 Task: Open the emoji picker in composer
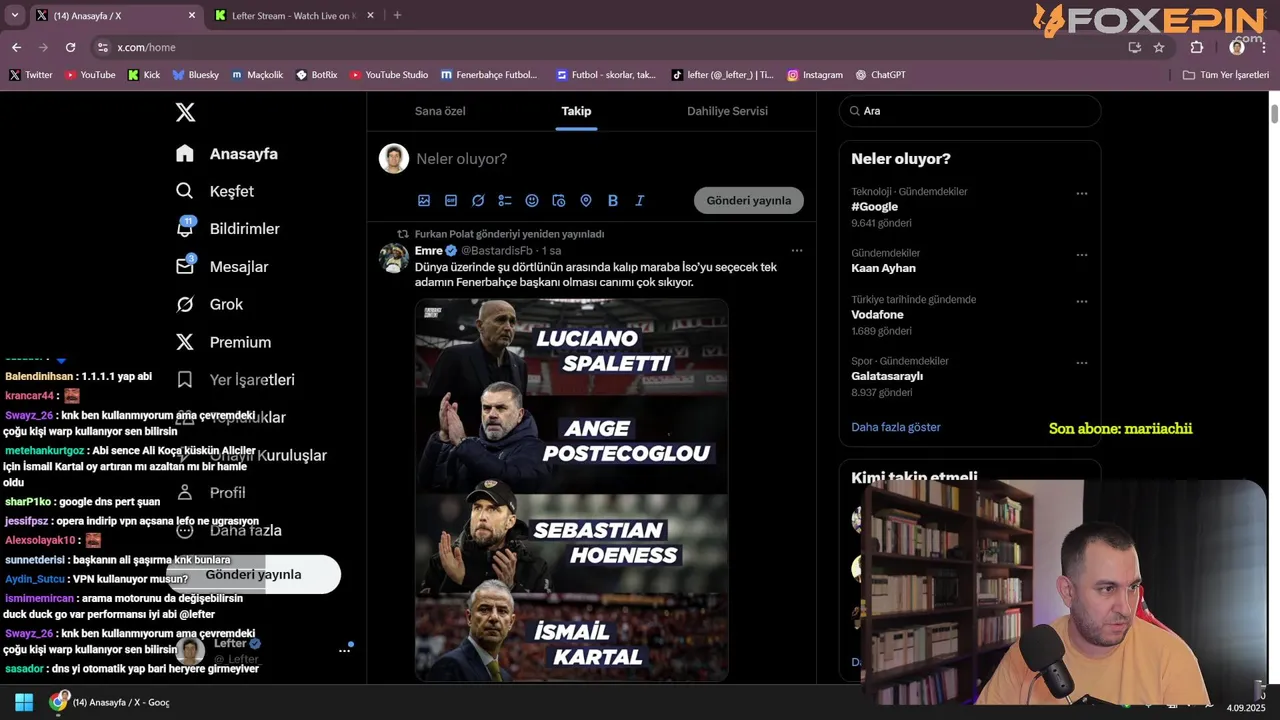coord(532,201)
